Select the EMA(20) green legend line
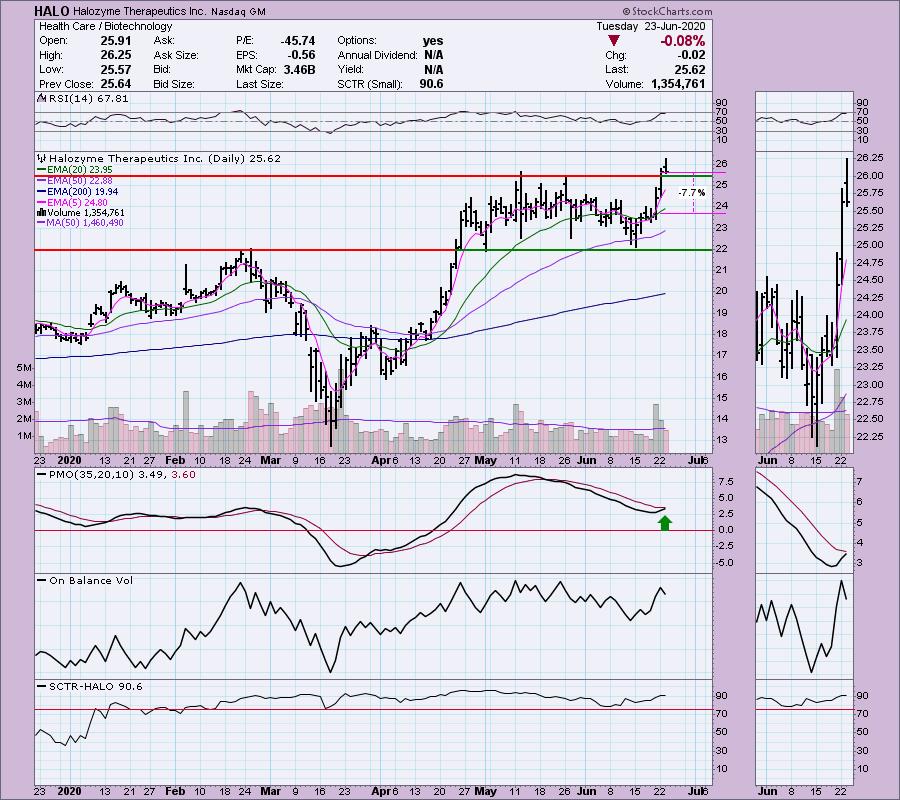This screenshot has width=900, height=800. pos(42,169)
